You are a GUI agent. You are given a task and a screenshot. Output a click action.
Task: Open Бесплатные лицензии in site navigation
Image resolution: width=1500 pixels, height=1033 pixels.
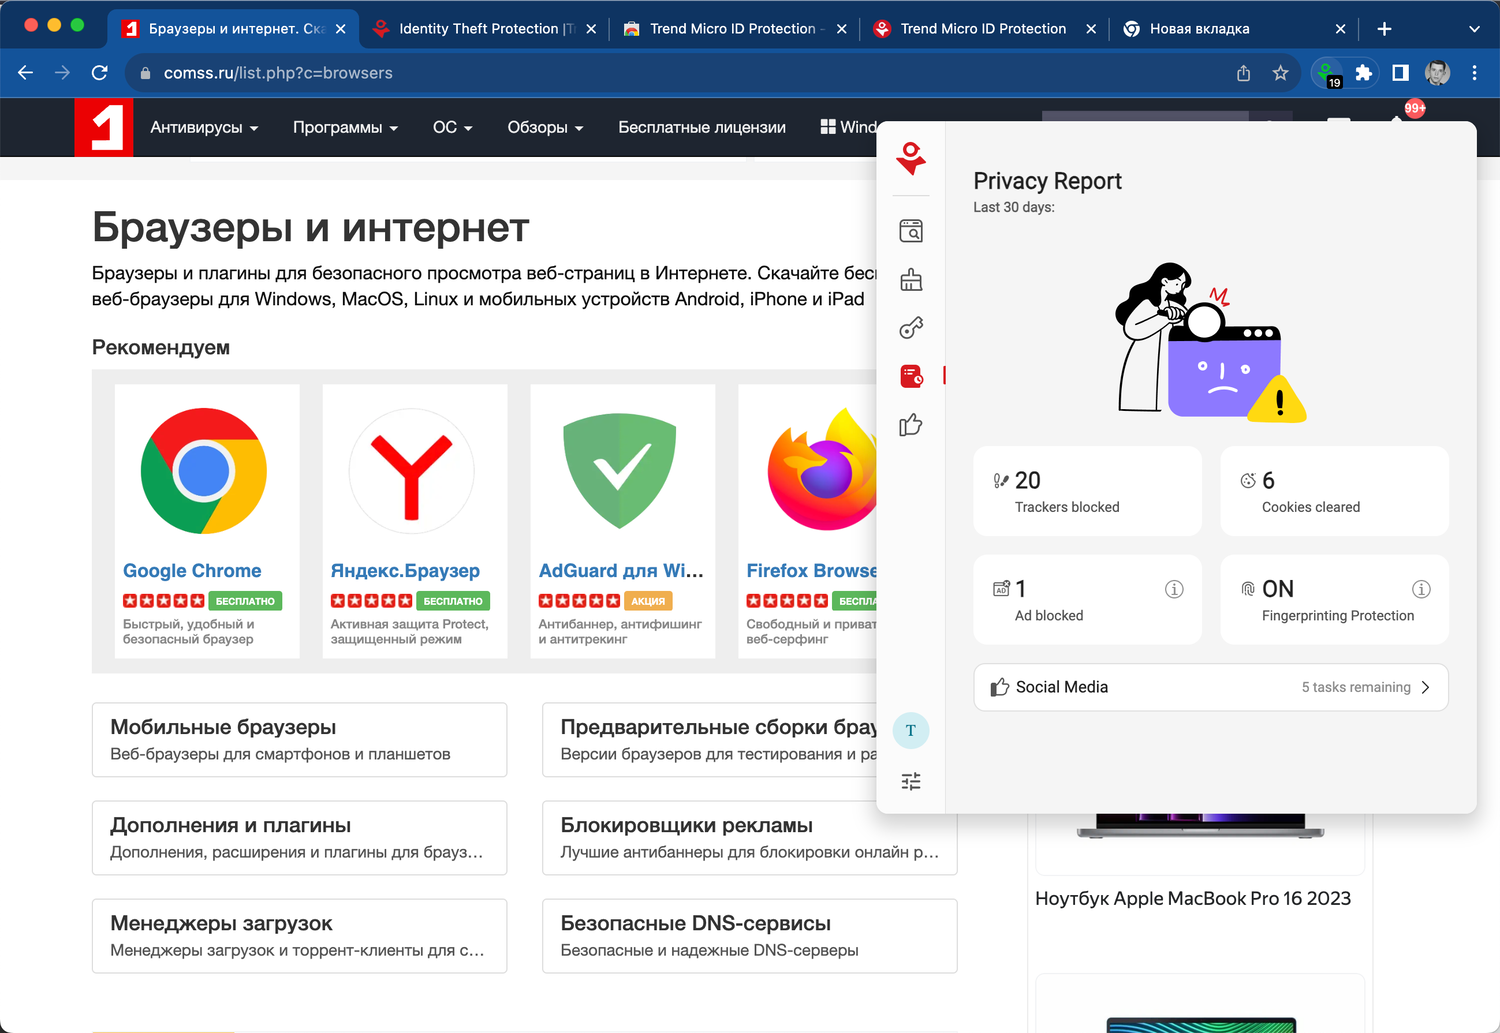coord(702,127)
